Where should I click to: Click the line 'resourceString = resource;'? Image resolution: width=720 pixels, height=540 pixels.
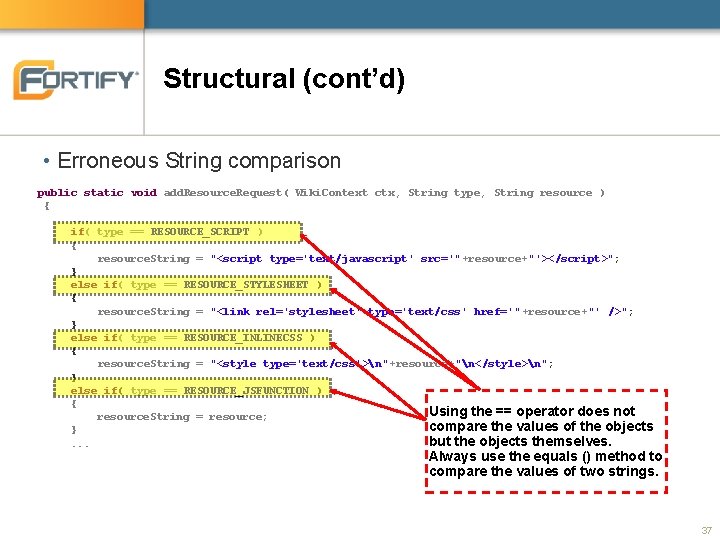point(181,417)
